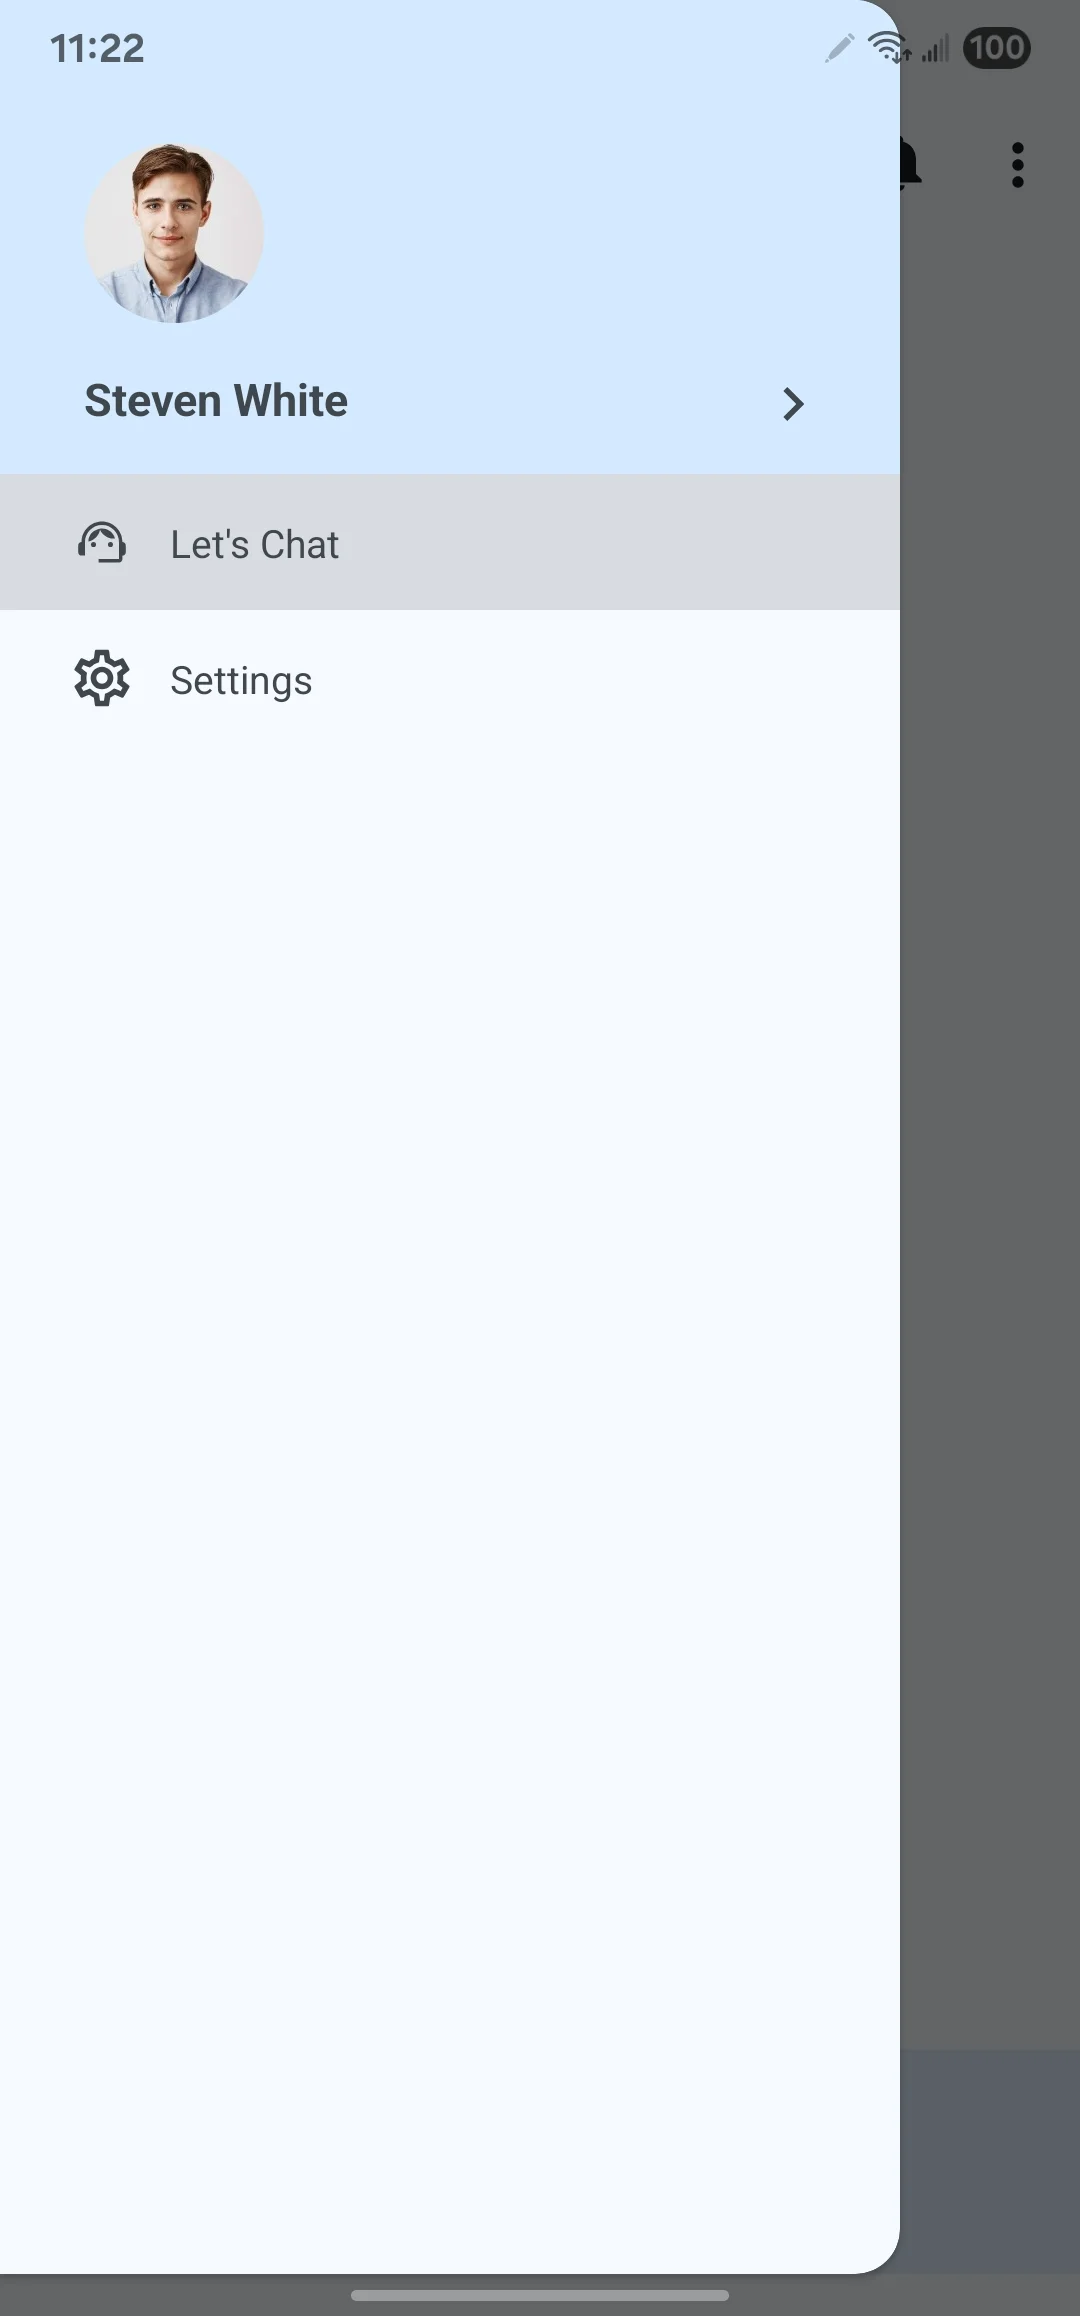View Steven White's profile photo
This screenshot has width=1080, height=2316.
click(174, 233)
